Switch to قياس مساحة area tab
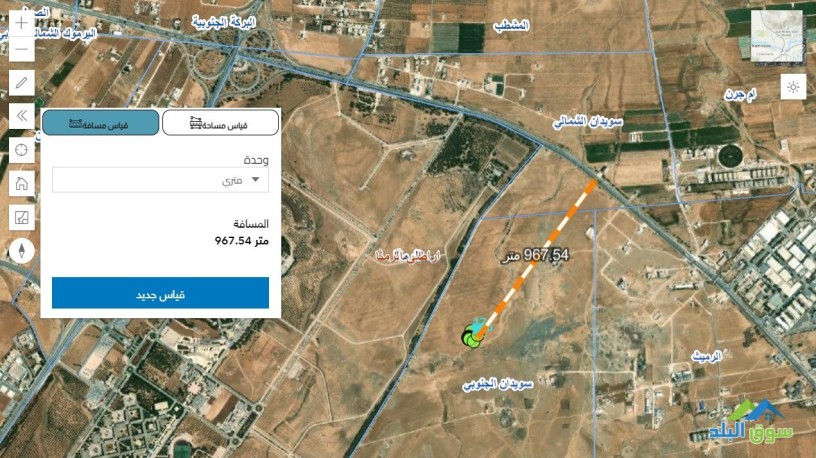The width and height of the screenshot is (816, 458). coord(220,123)
